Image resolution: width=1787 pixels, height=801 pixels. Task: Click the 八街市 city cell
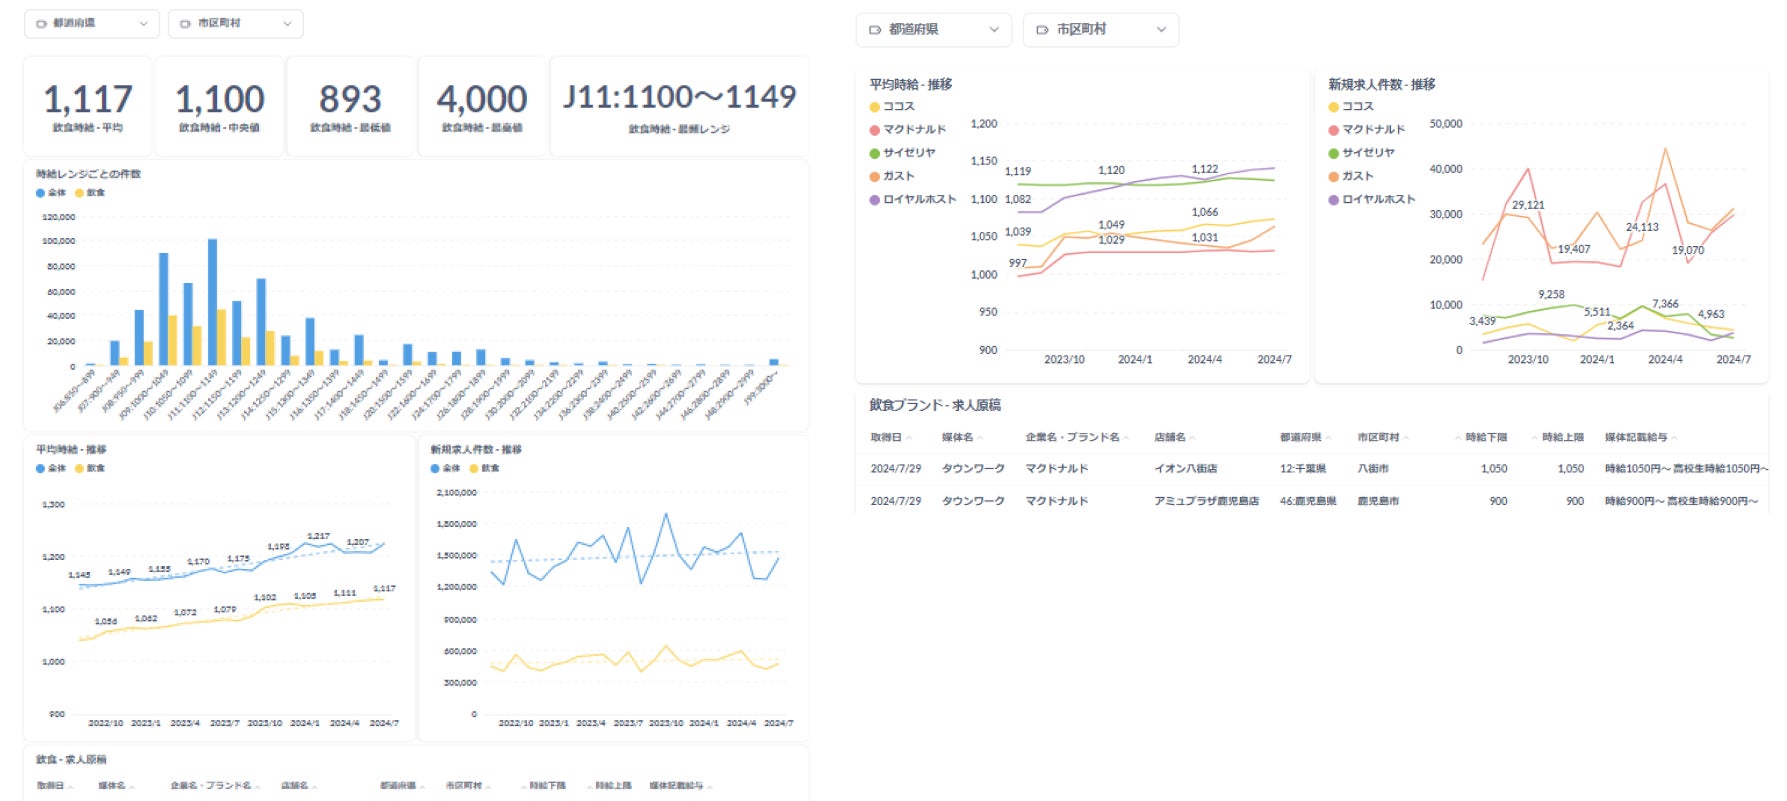[x=1373, y=469]
